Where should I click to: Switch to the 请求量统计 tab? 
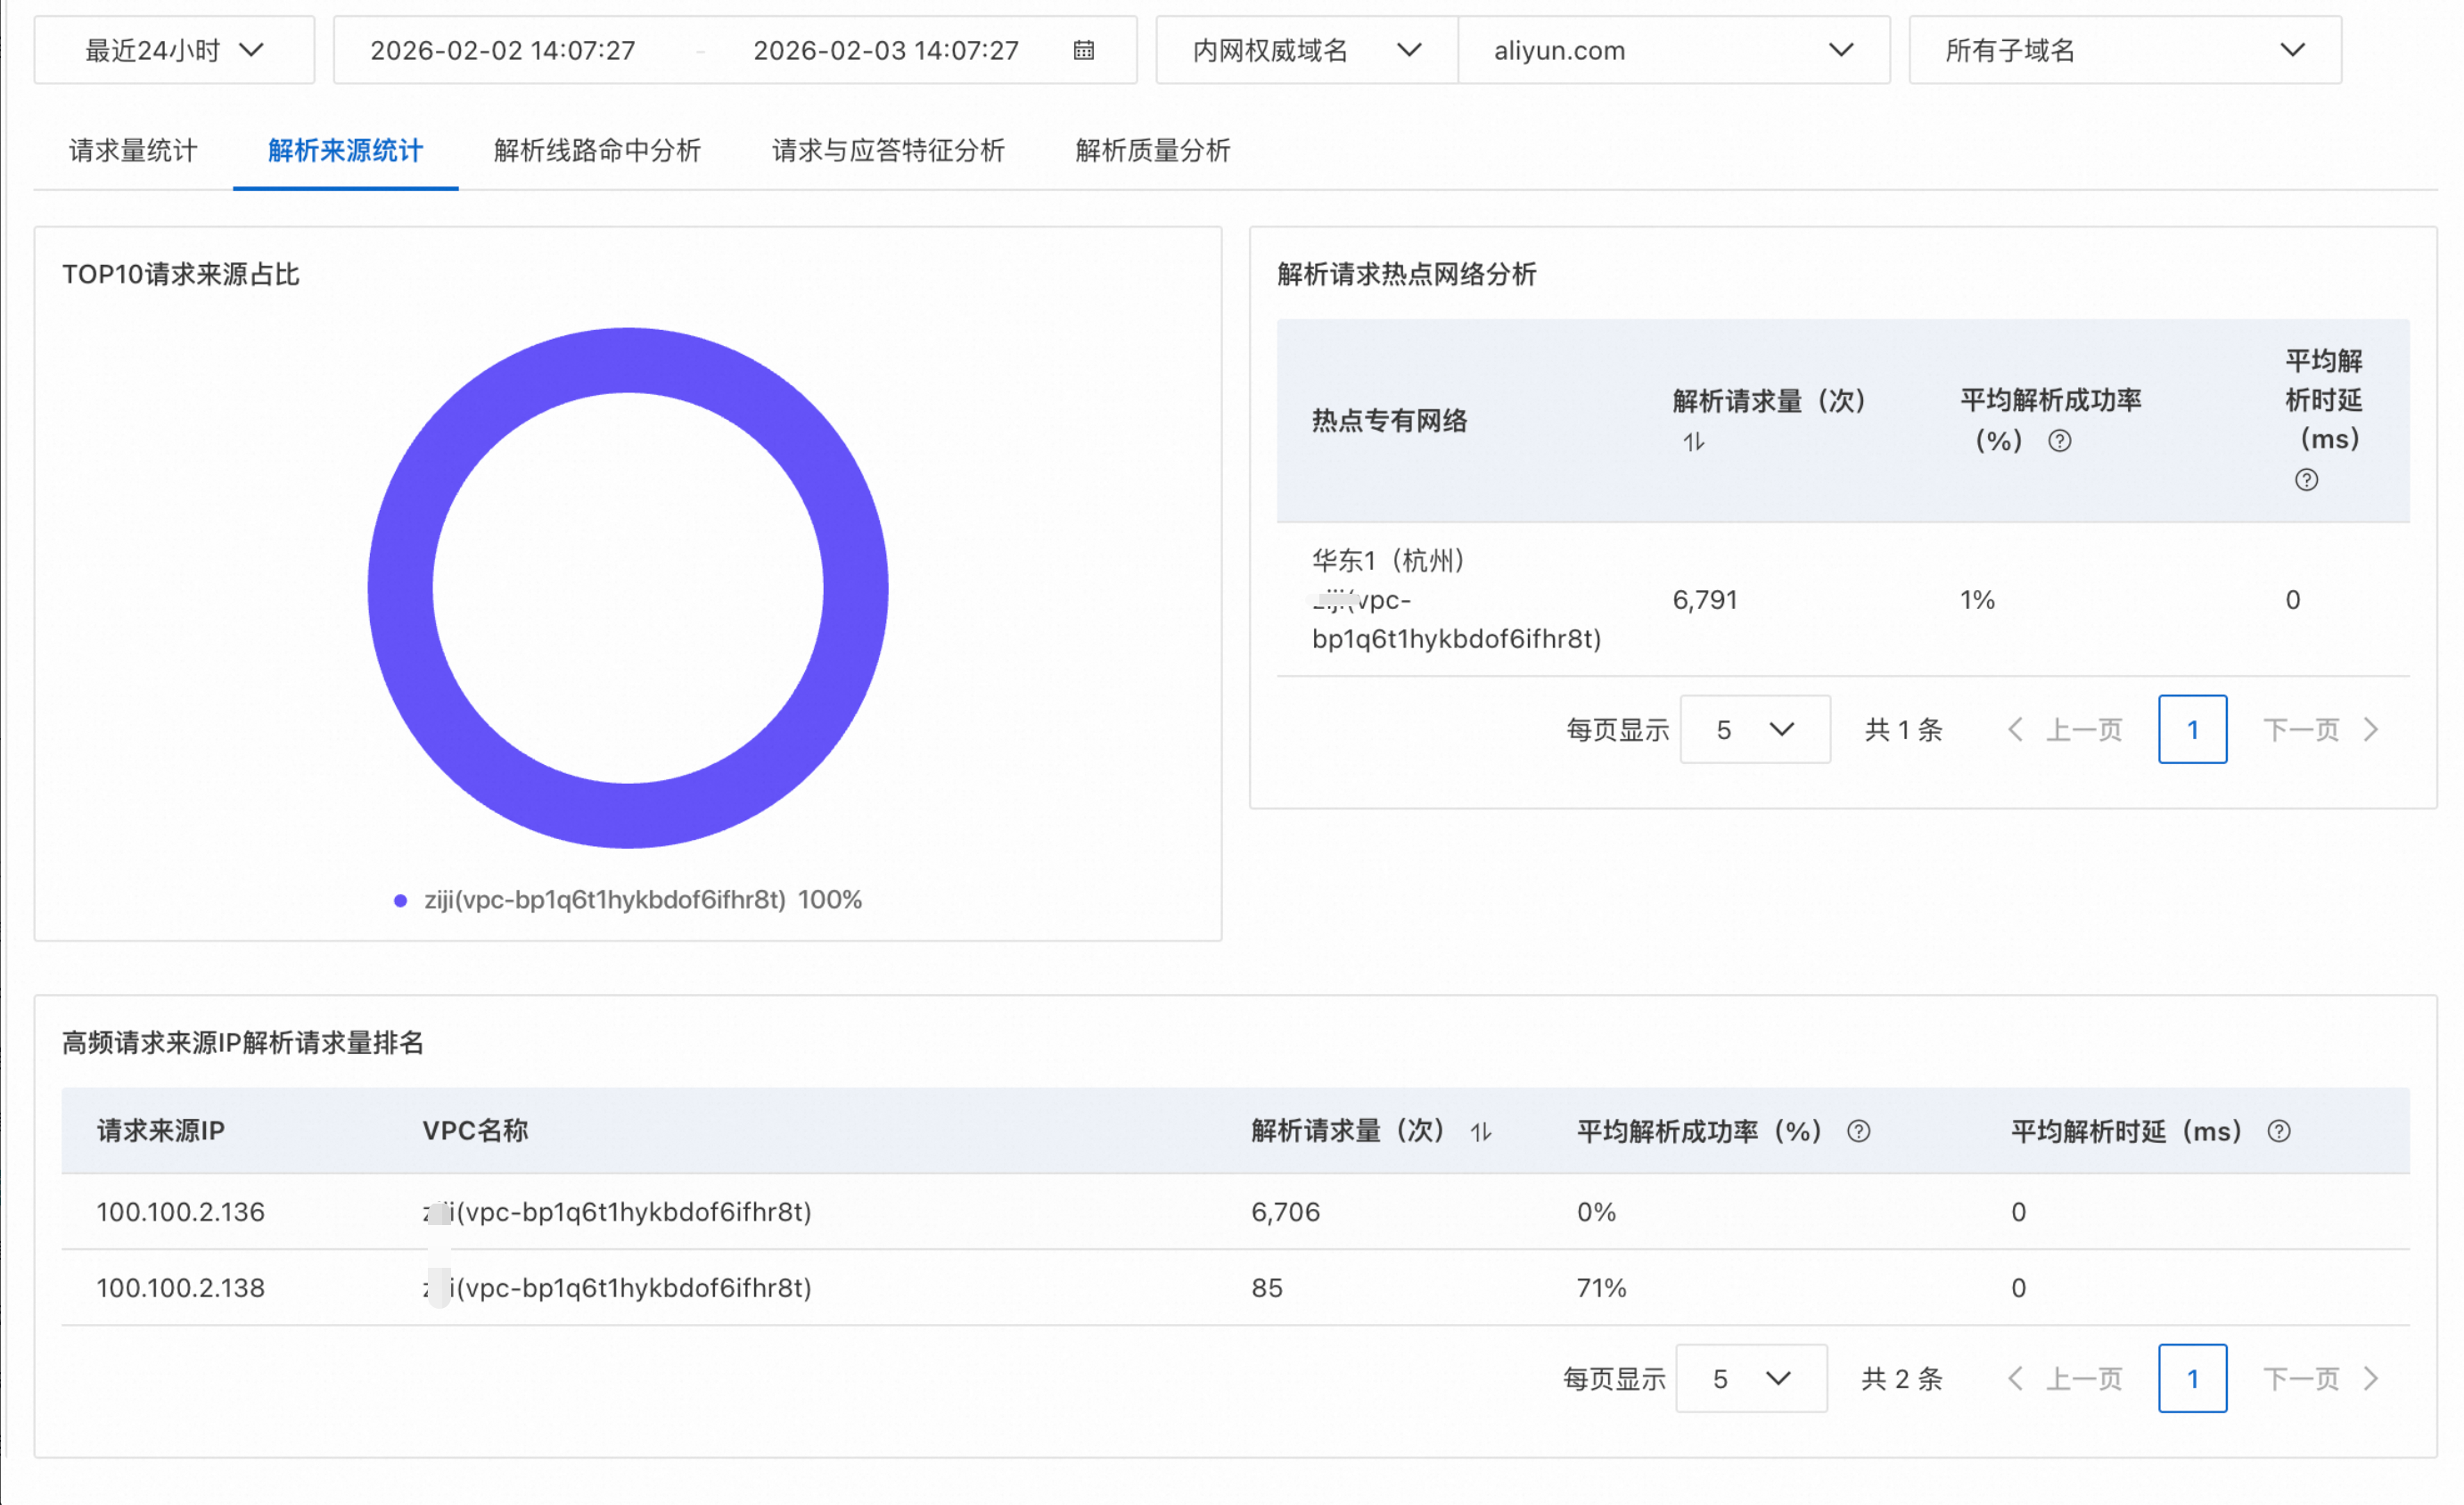(x=133, y=151)
